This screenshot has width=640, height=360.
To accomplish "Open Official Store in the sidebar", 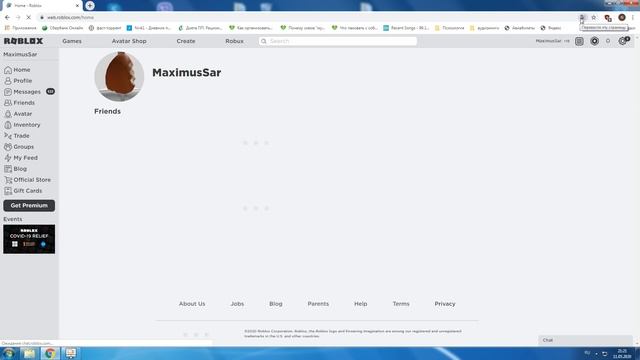I will [27, 180].
